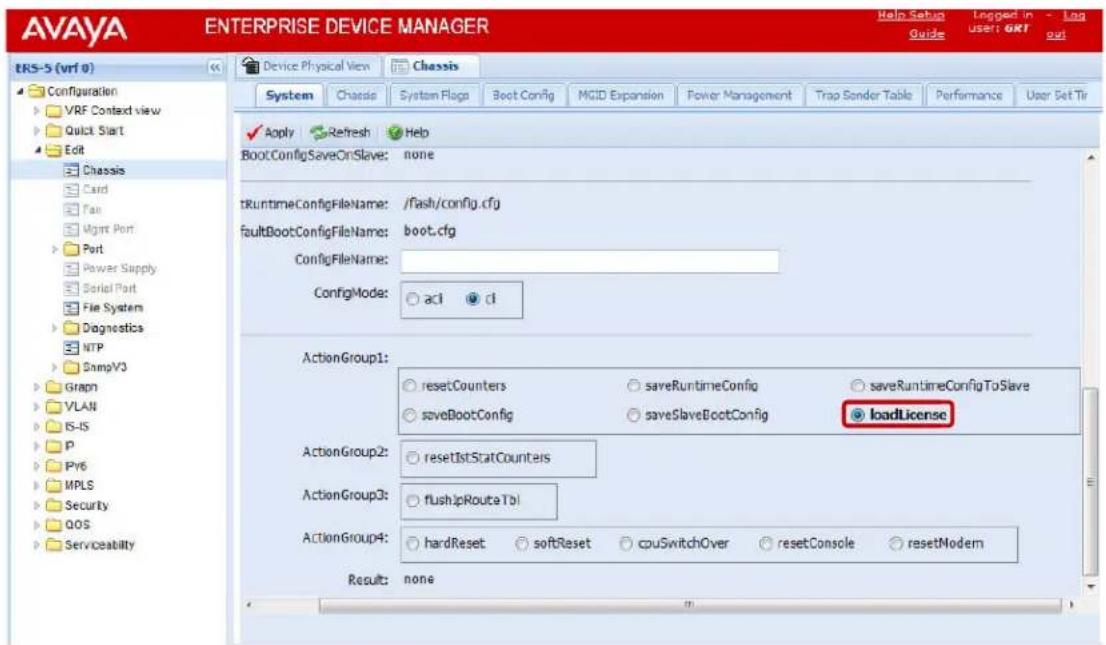Click the Security folder icon
This screenshot has width=1106, height=645.
(54, 505)
